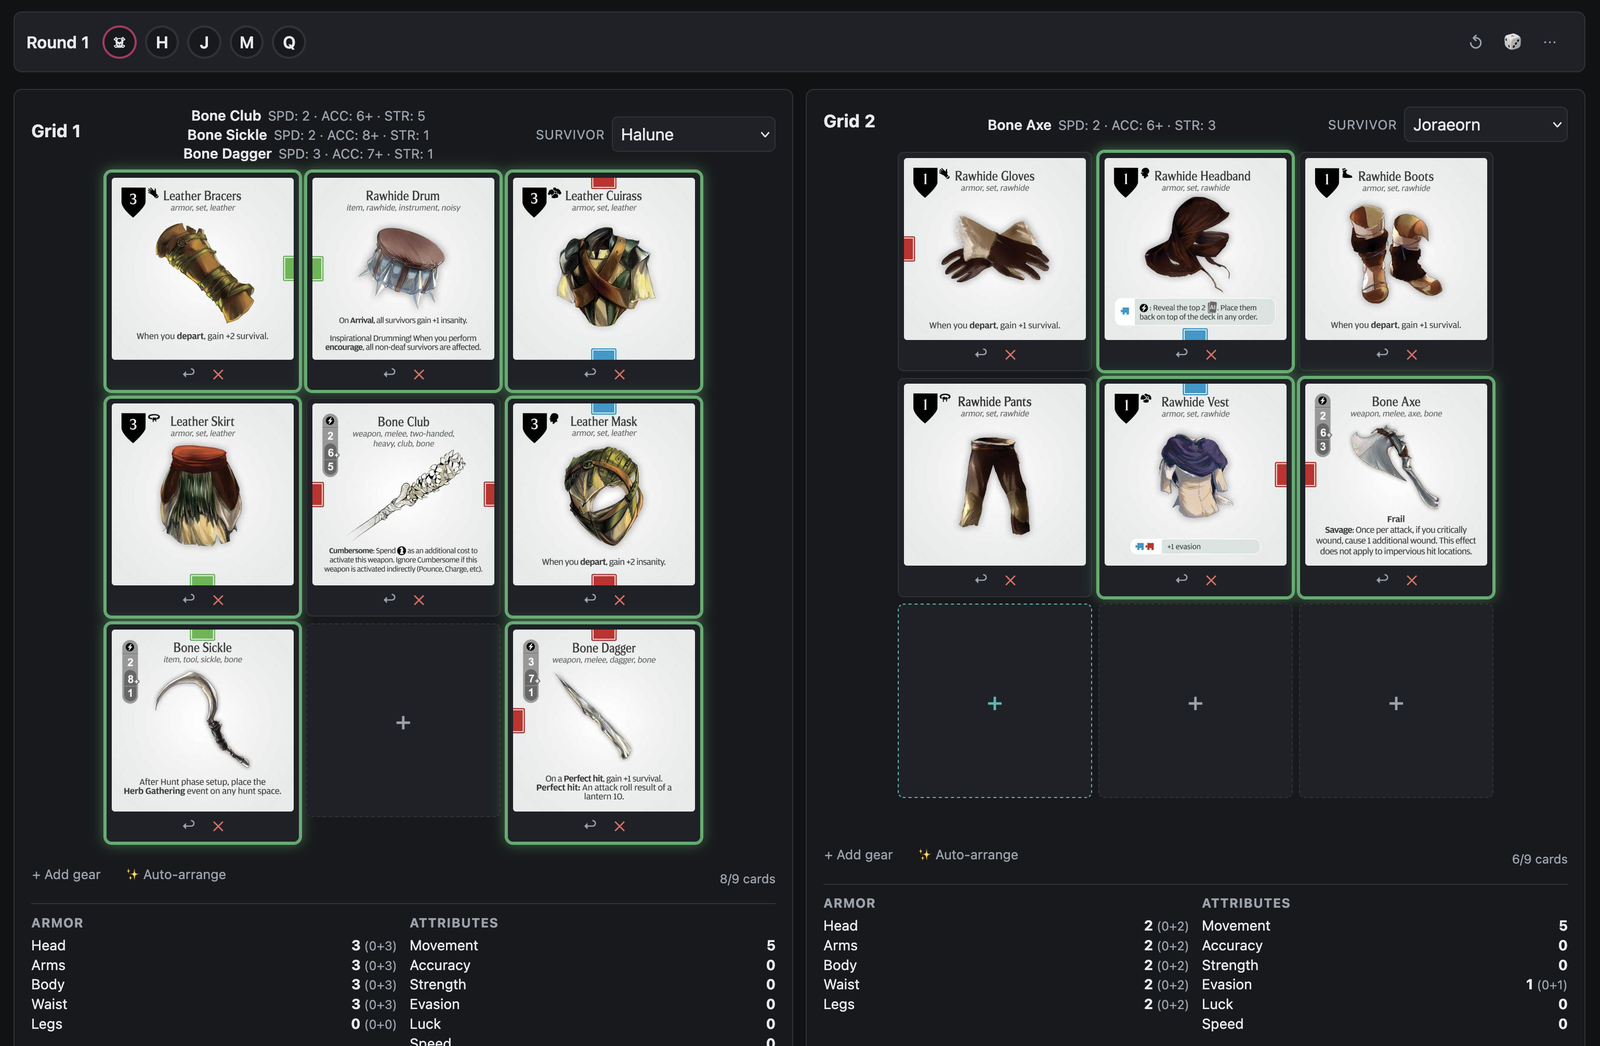Remove the Leather Bracers card
The image size is (1600, 1046).
click(x=218, y=374)
